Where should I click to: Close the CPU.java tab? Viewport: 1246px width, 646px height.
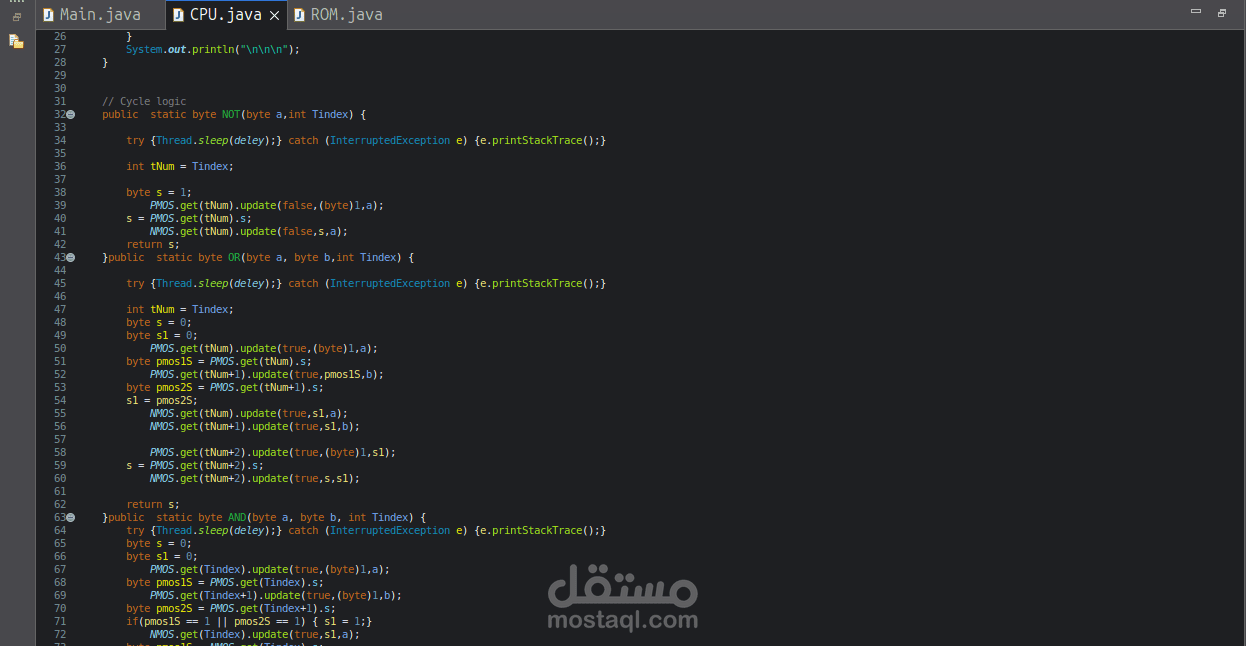pos(274,15)
